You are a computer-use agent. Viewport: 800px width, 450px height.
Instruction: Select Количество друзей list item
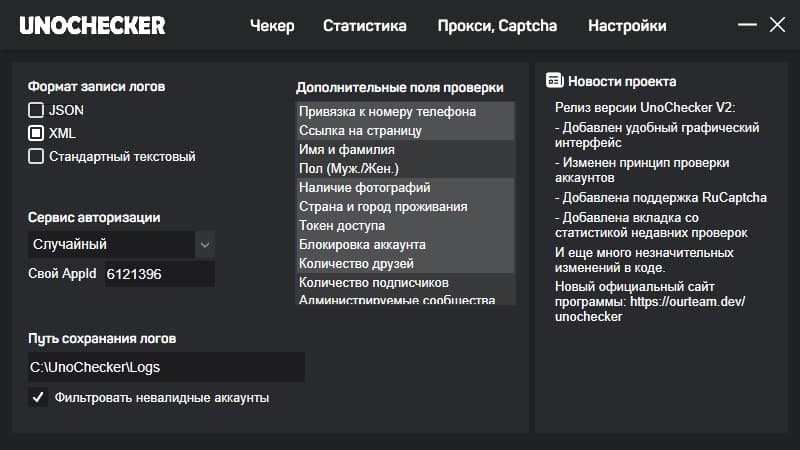tap(405, 263)
